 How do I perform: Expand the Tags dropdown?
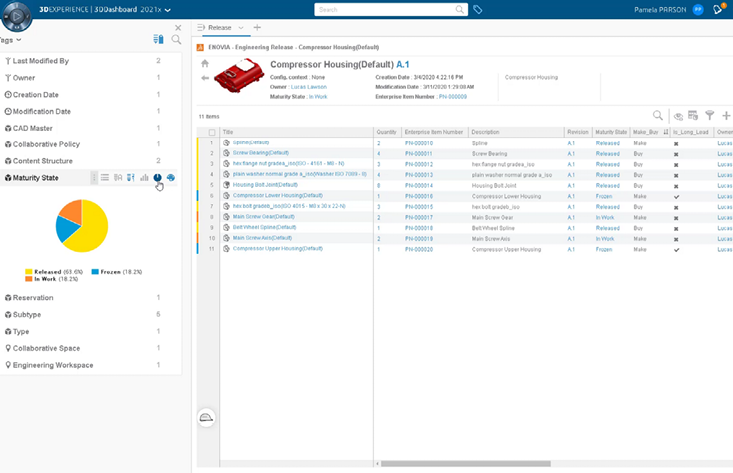(x=19, y=40)
